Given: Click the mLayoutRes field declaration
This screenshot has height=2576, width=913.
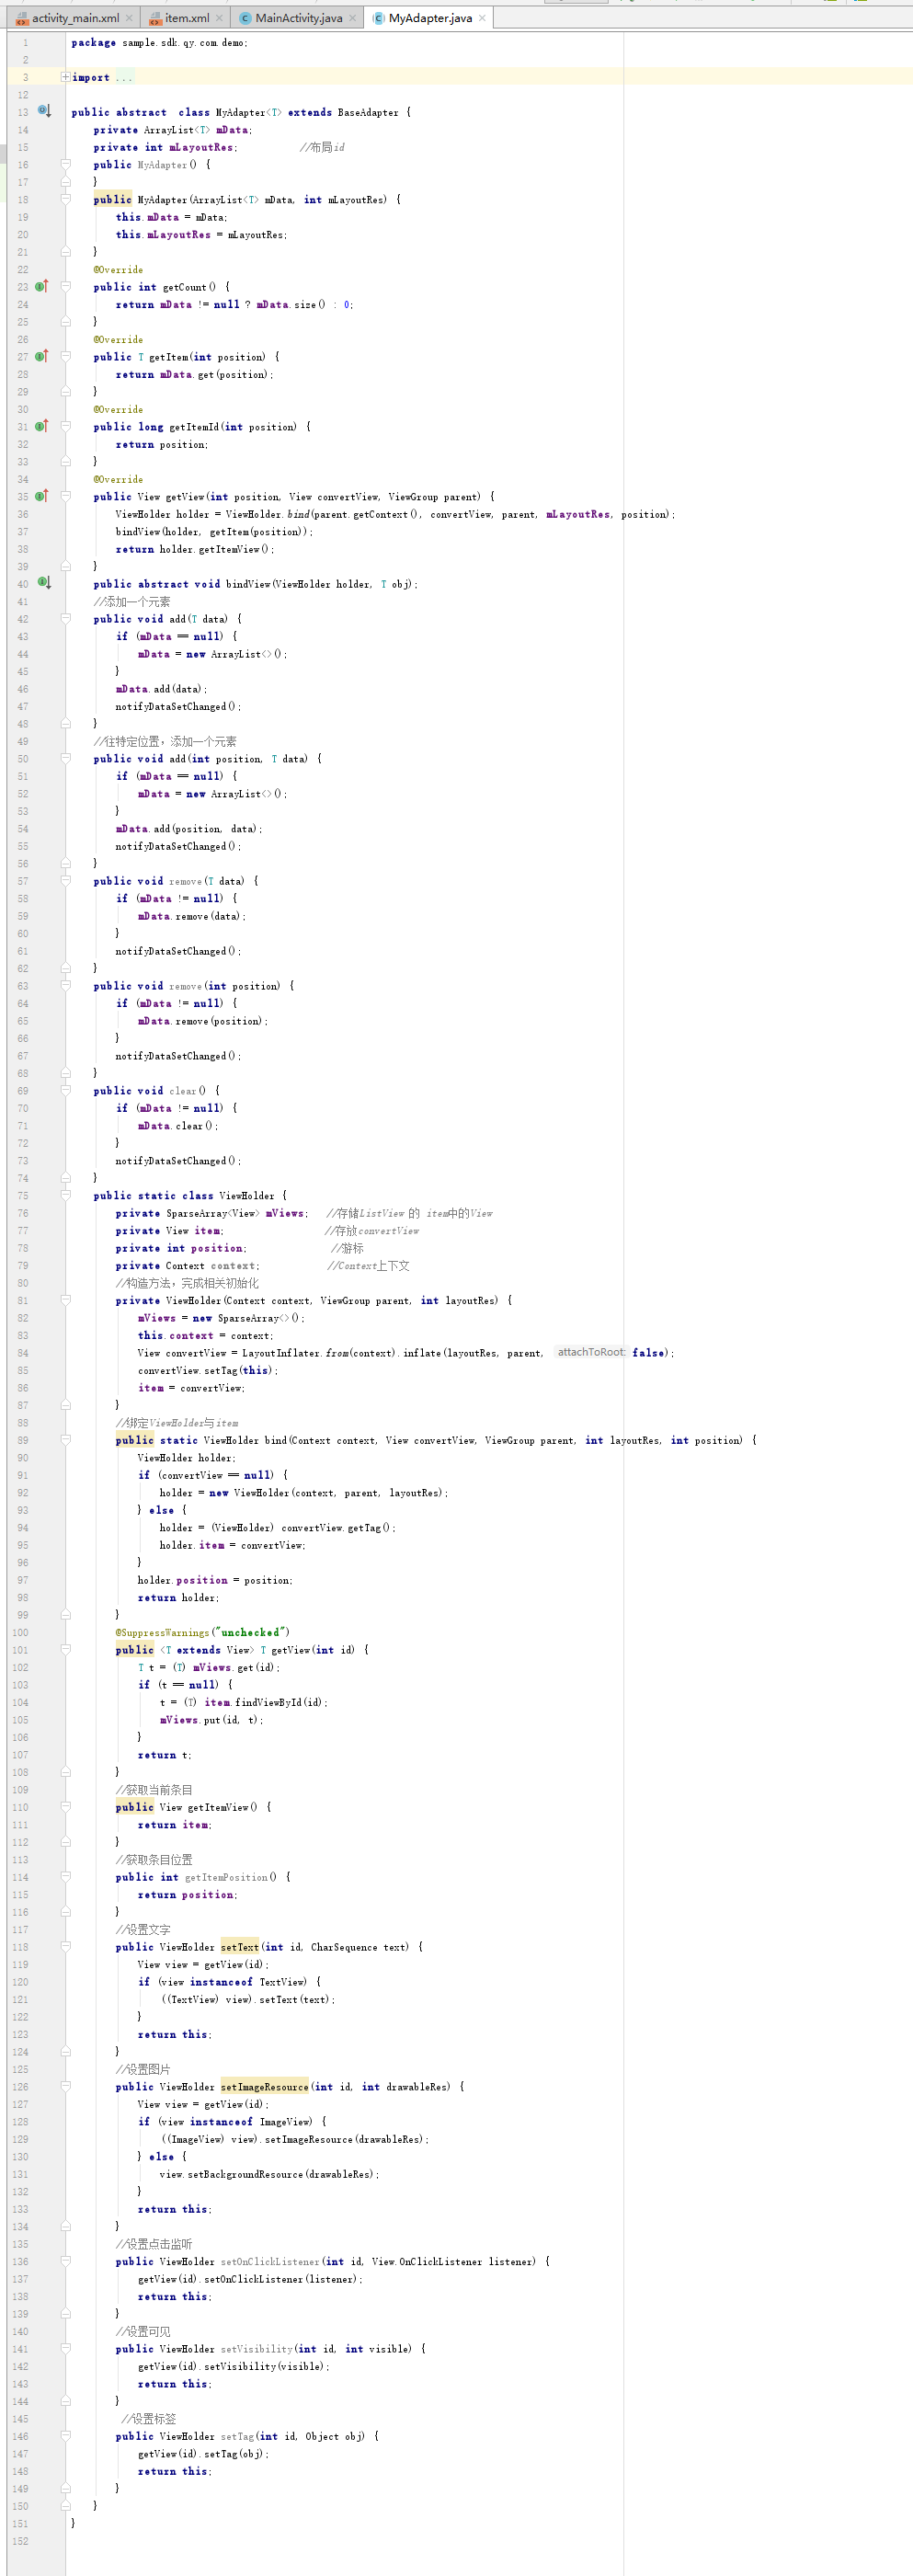Looking at the screenshot, I should coord(166,147).
